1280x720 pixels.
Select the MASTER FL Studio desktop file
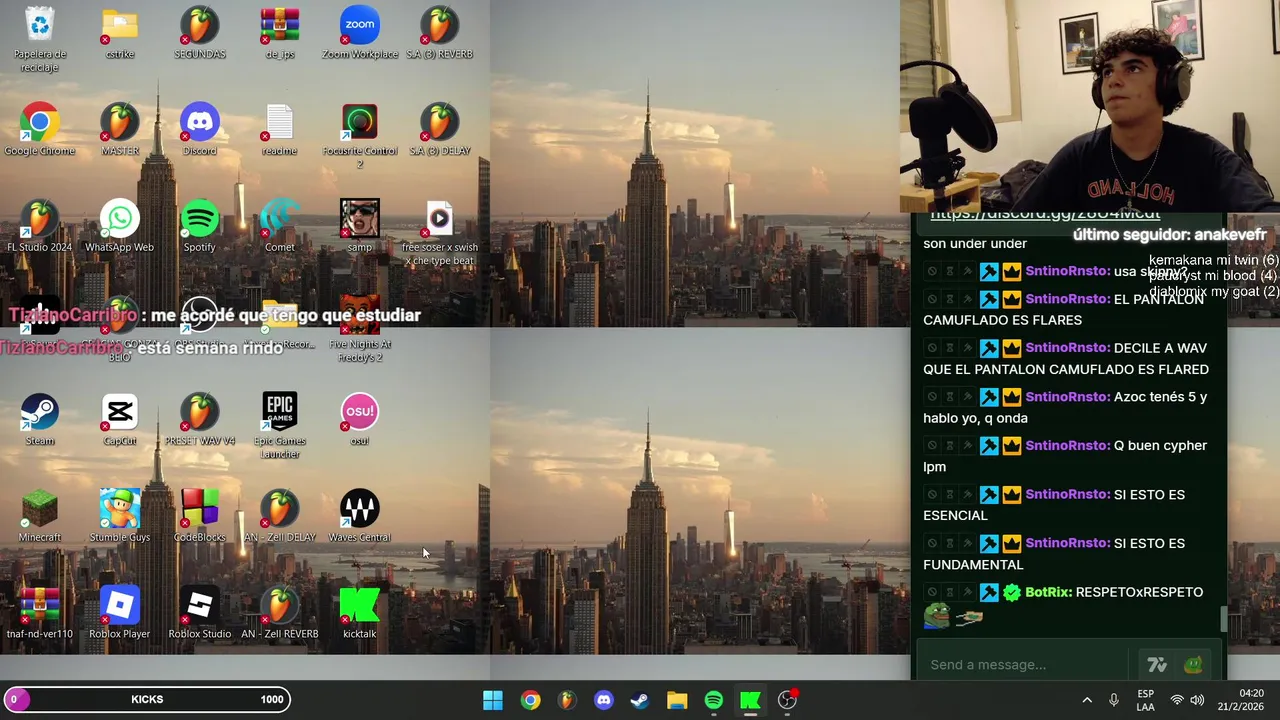pos(120,129)
